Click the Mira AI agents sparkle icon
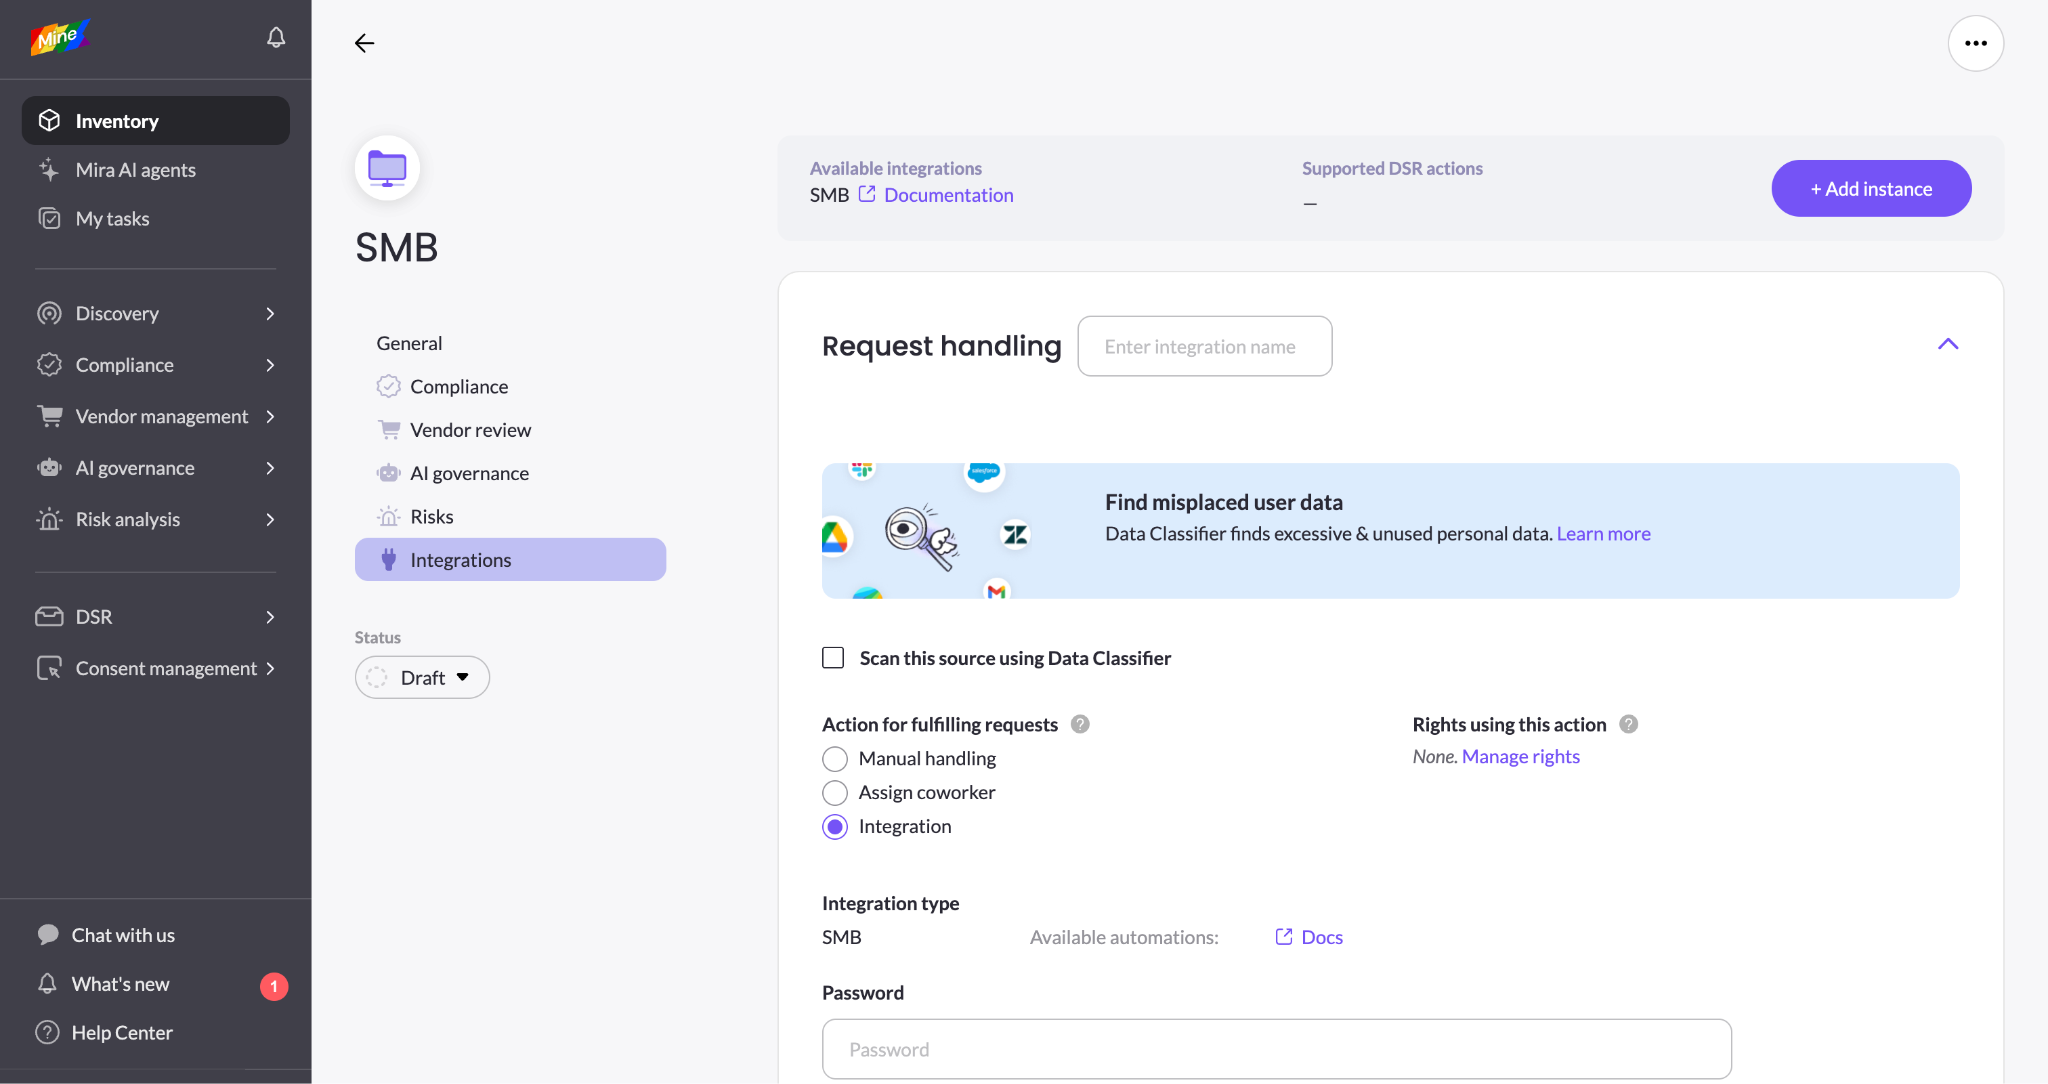 [x=49, y=170]
